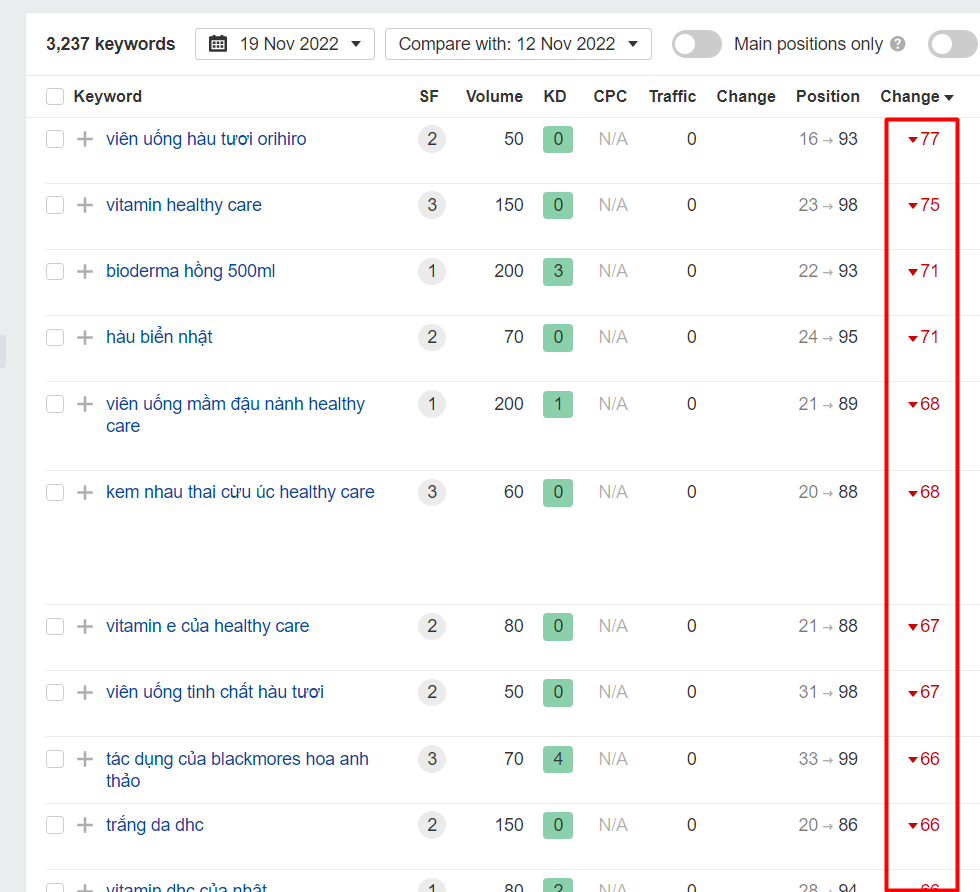Click KD badge 3 for bioderma hồng 500ml
The image size is (980, 892).
(x=558, y=271)
